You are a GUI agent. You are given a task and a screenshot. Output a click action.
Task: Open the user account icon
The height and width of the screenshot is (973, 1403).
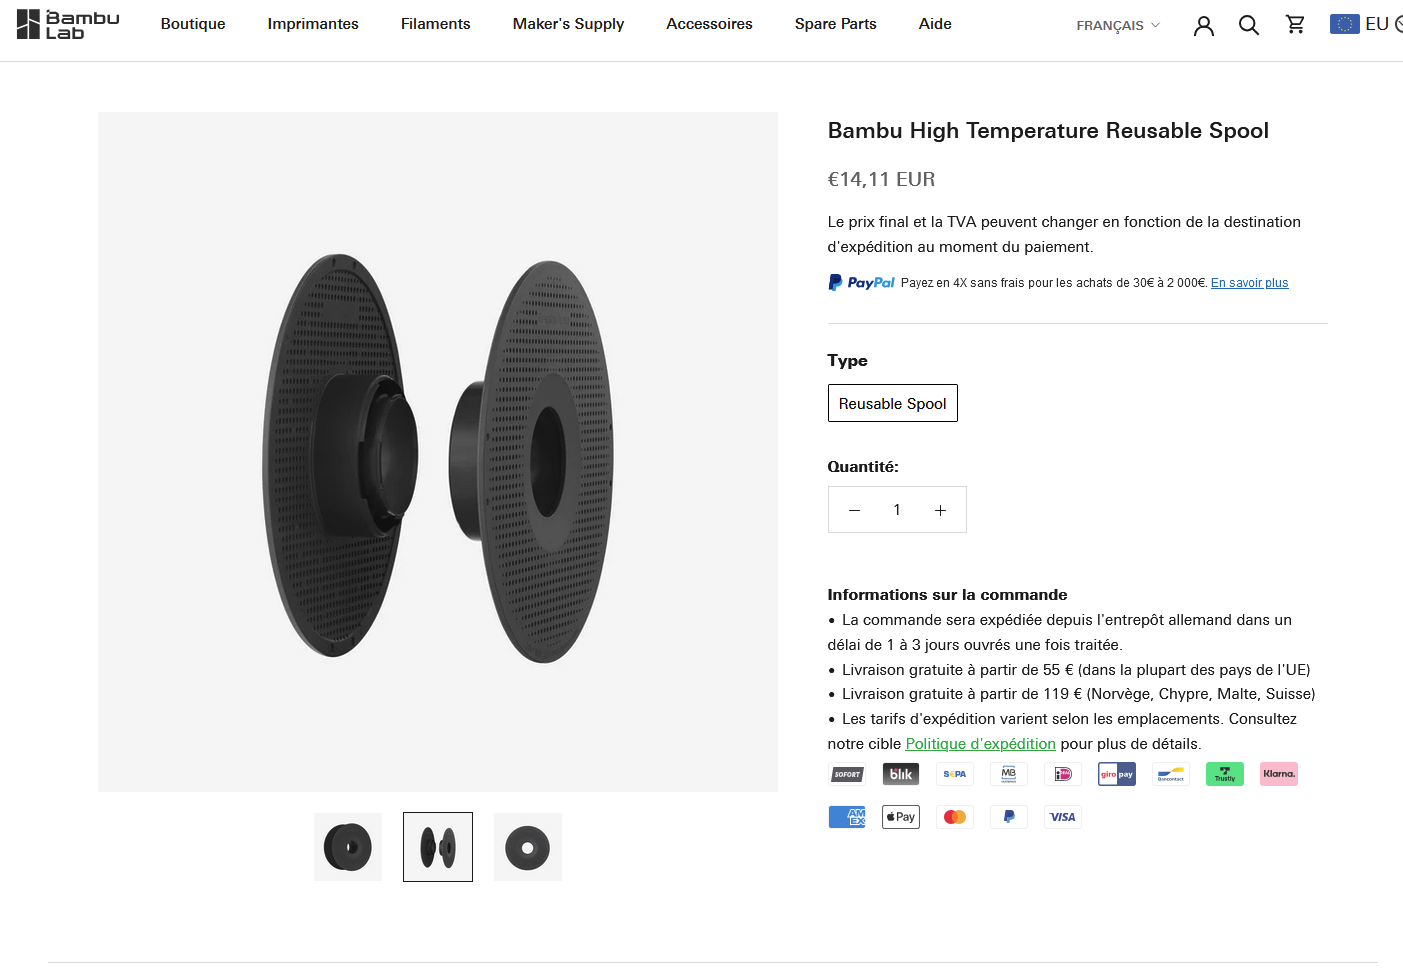coord(1203,25)
